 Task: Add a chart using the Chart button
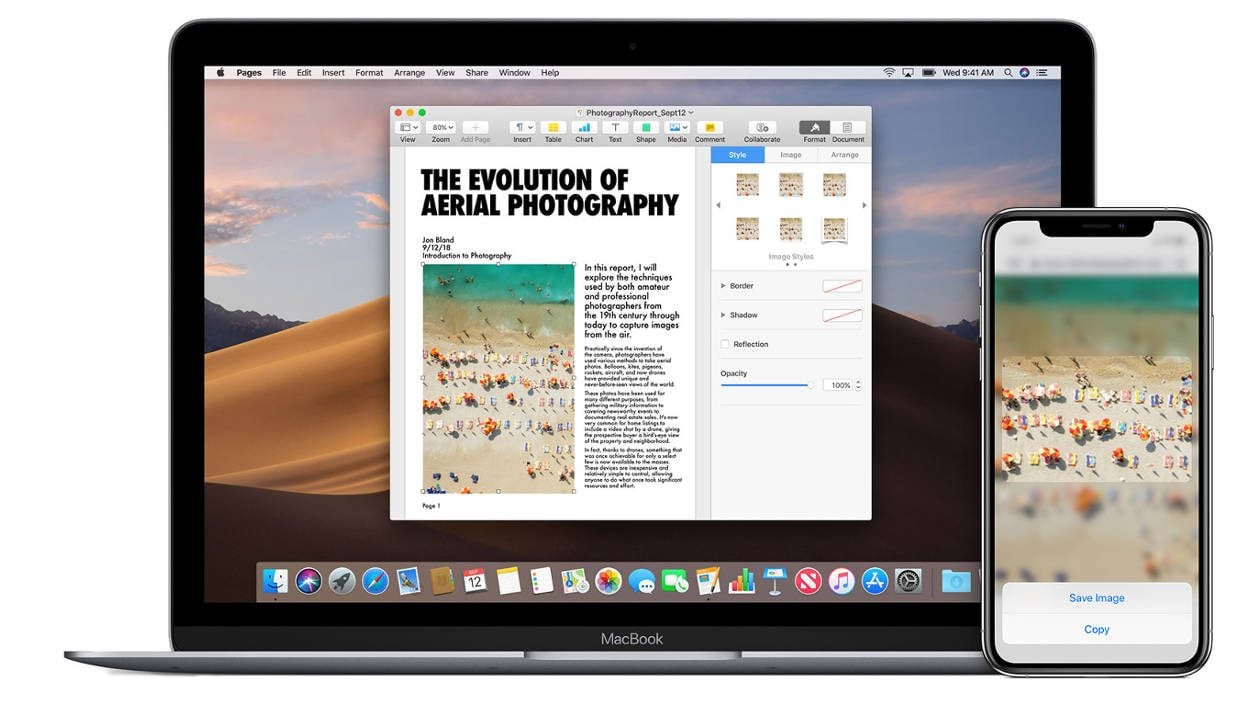coord(584,128)
